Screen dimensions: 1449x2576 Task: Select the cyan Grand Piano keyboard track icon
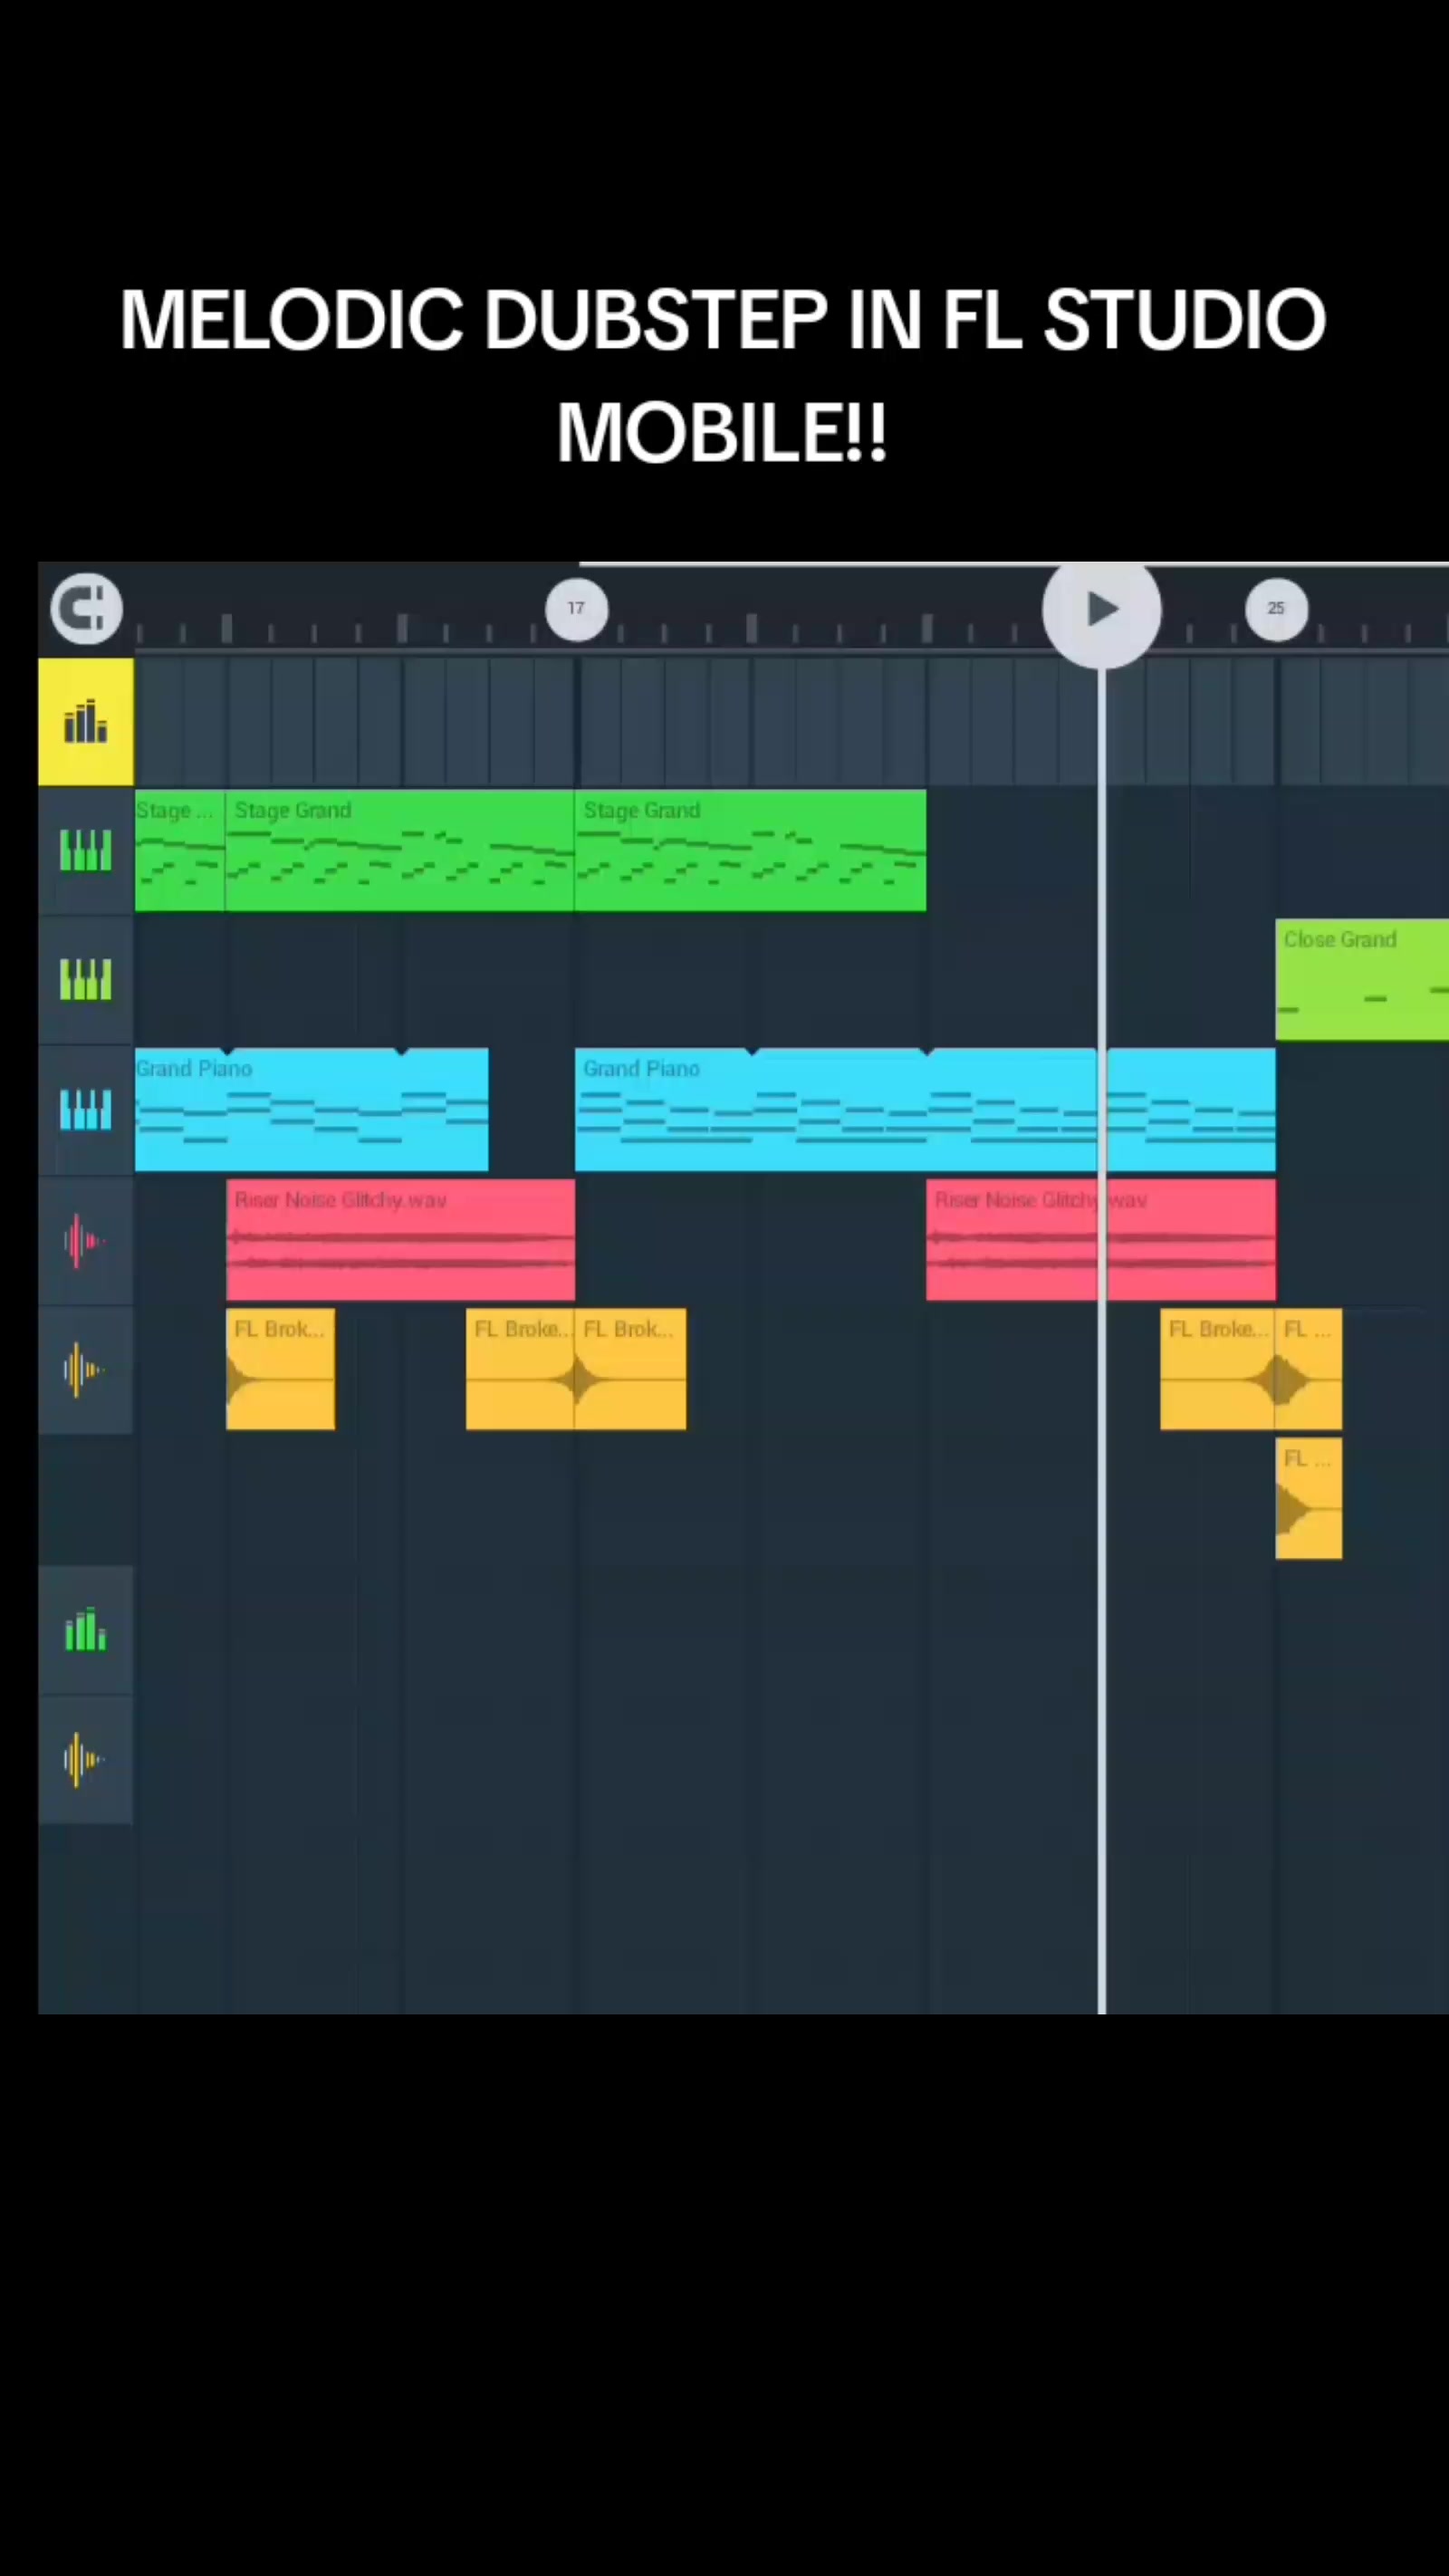pos(86,1110)
